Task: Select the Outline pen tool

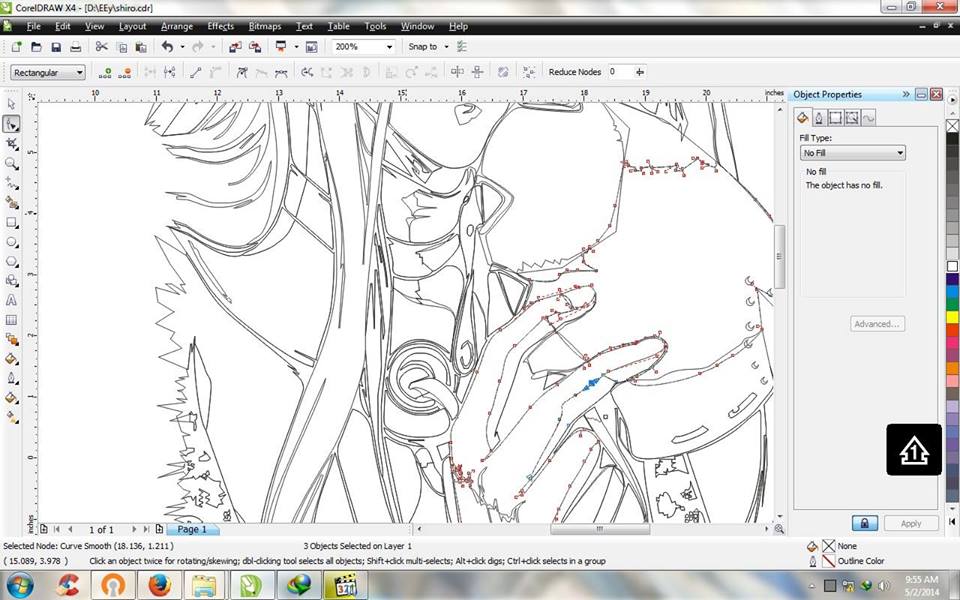Action: pos(11,378)
